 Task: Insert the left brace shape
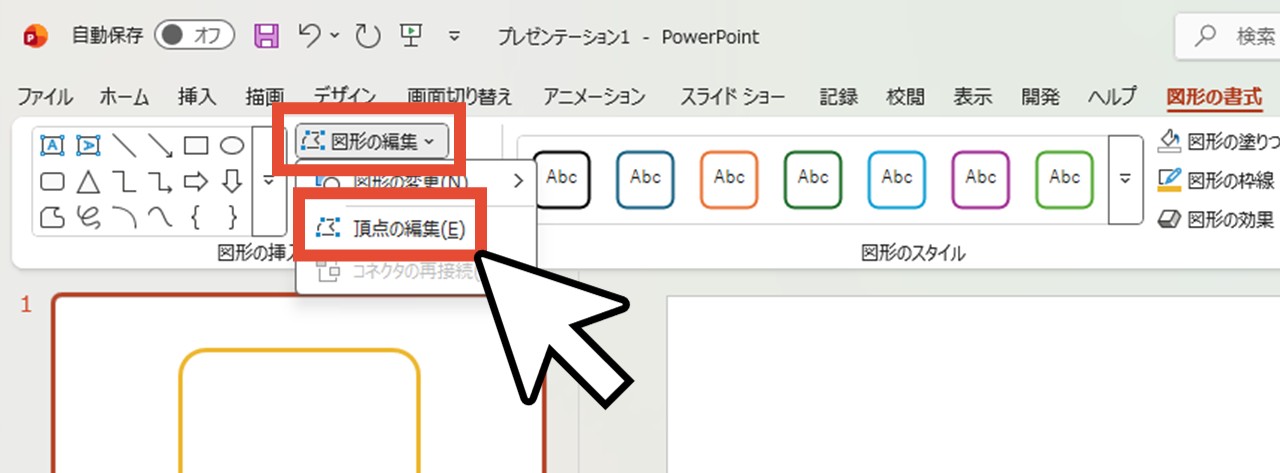click(196, 216)
